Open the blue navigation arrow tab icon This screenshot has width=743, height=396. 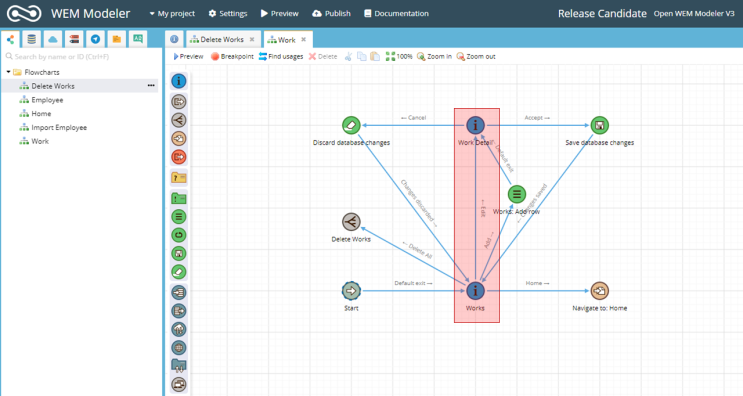point(95,39)
